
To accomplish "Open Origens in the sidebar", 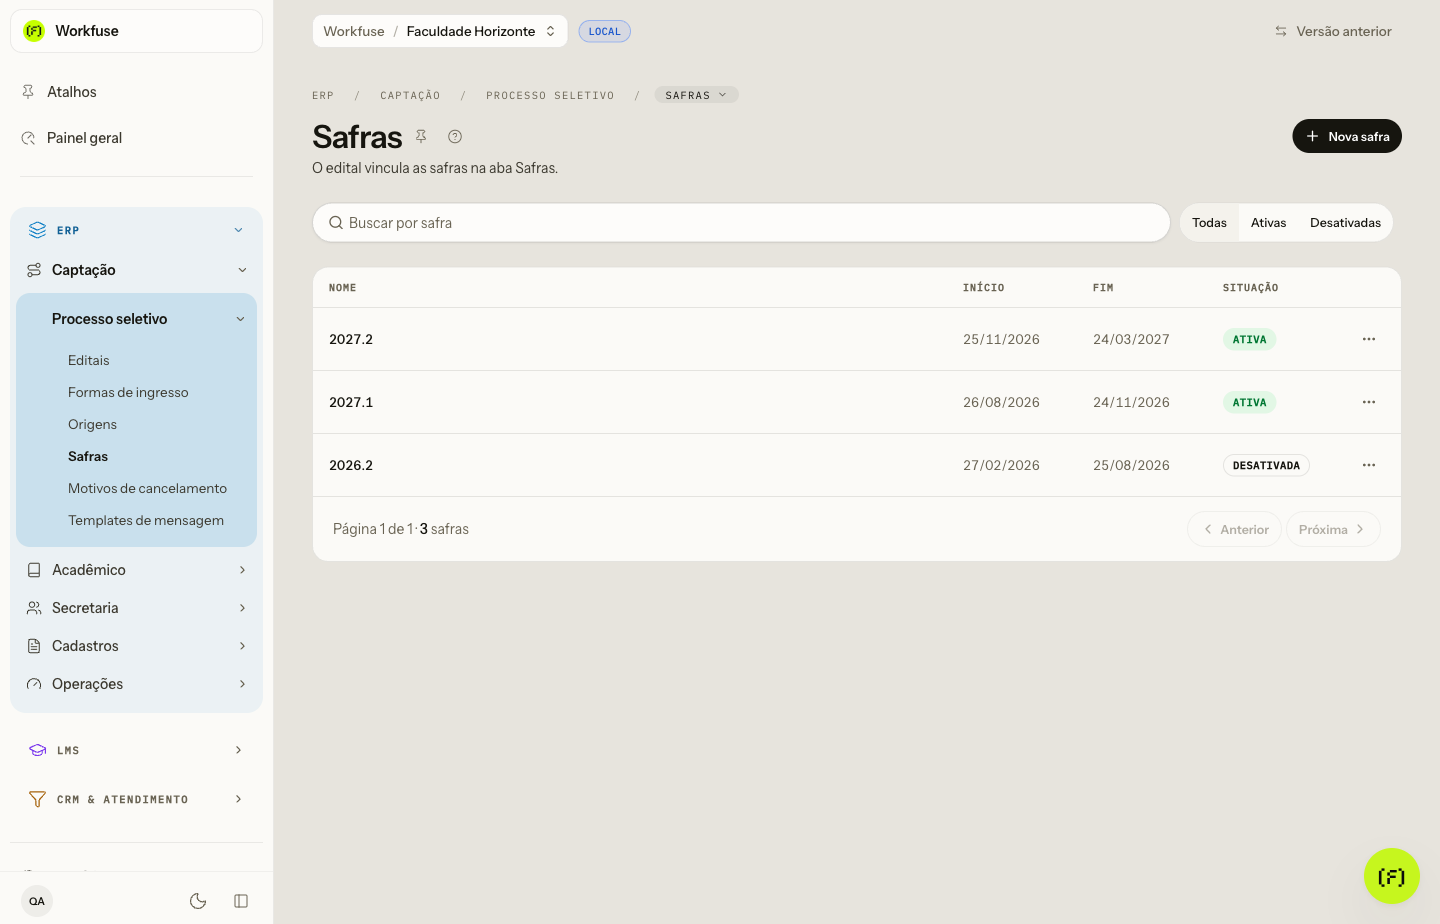I will 92,424.
